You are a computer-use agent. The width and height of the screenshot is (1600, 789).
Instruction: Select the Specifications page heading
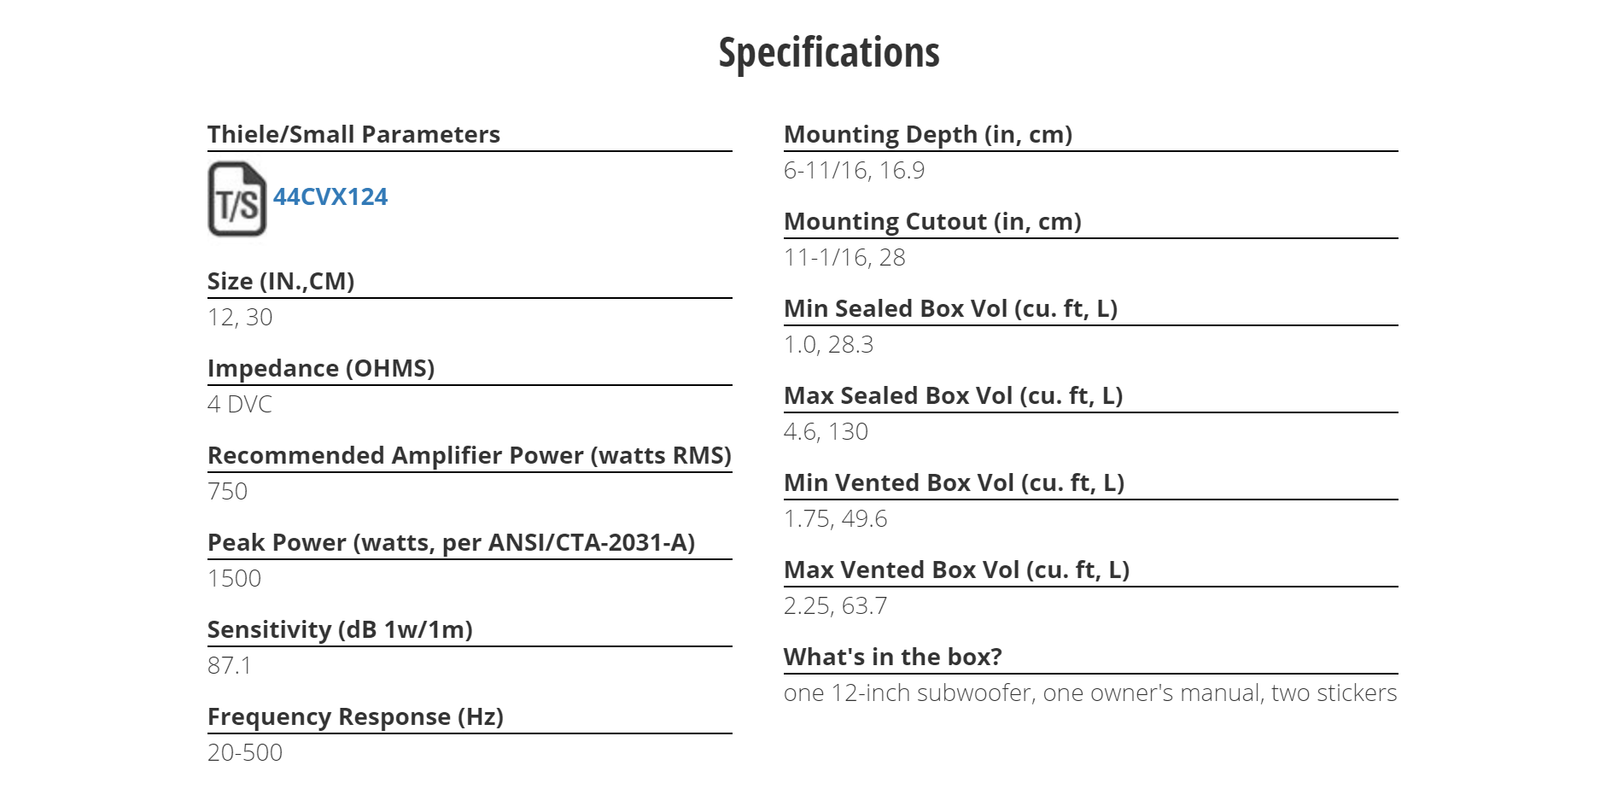click(829, 53)
